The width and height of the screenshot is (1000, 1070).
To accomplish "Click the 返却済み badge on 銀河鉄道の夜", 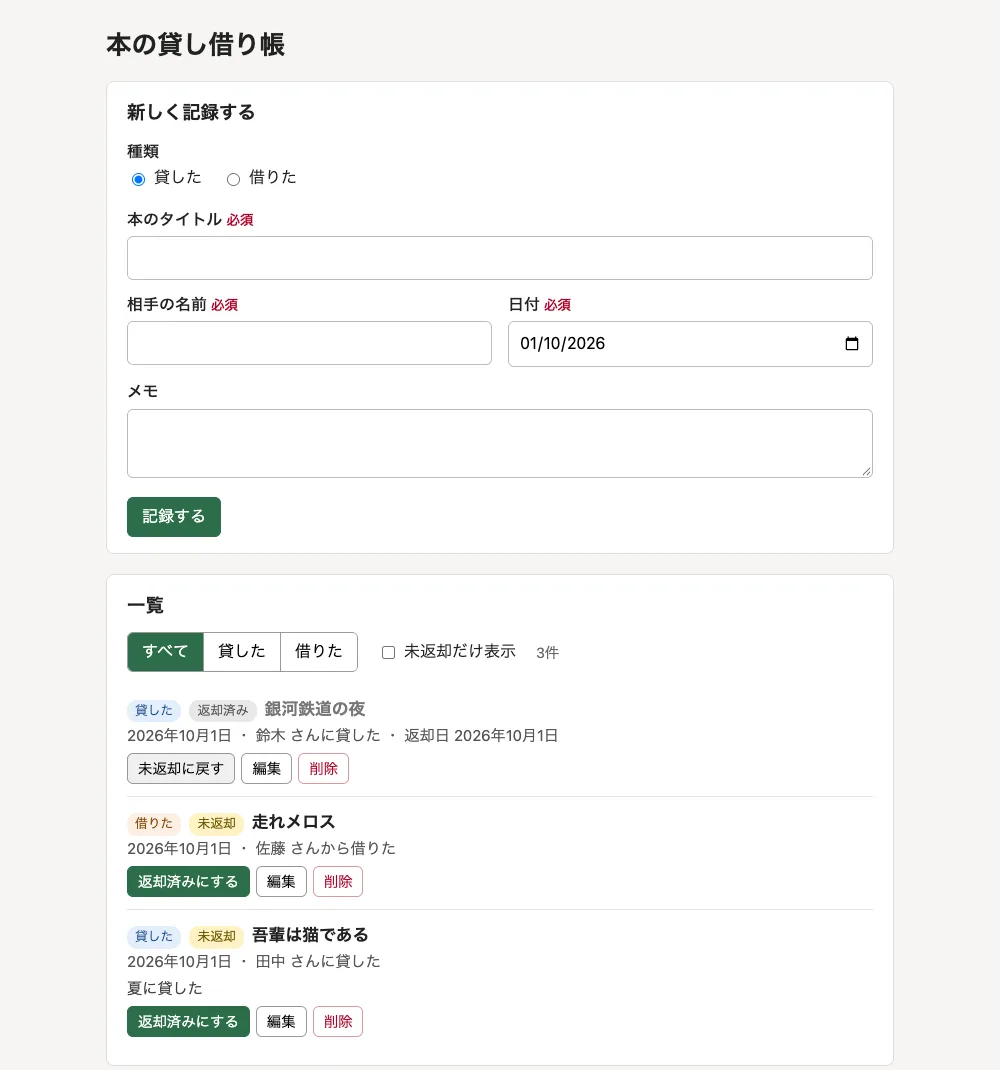I will coord(223,710).
